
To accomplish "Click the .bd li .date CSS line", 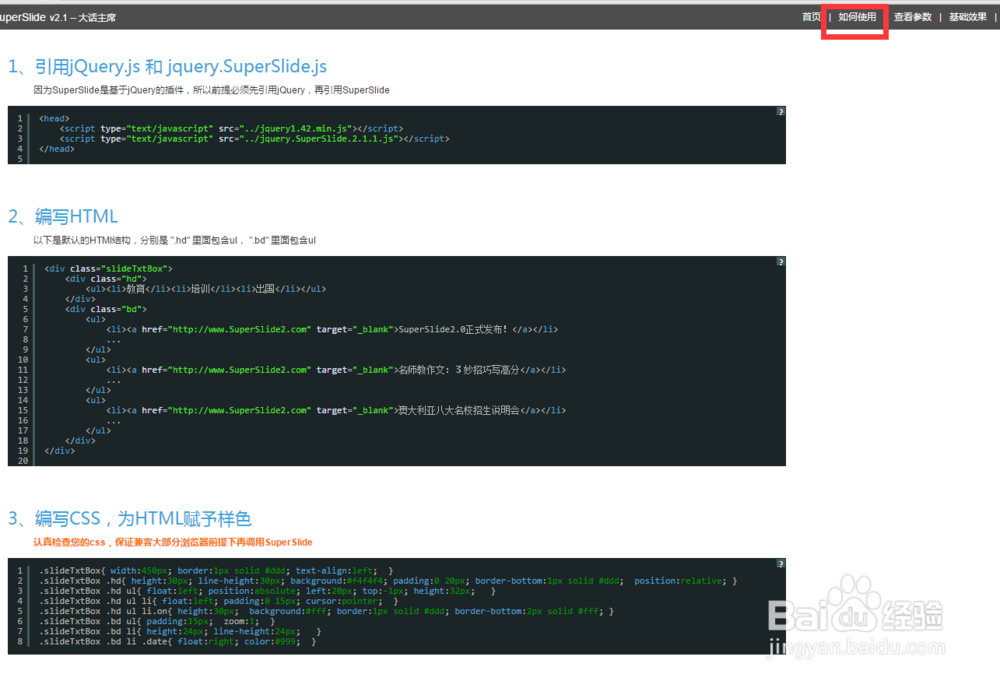I will 178,641.
